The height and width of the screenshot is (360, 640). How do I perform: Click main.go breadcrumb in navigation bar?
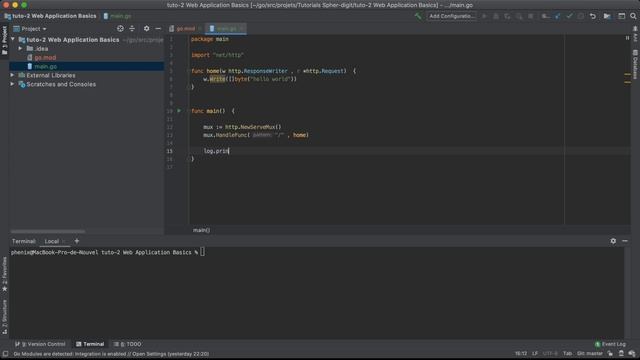click(117, 16)
